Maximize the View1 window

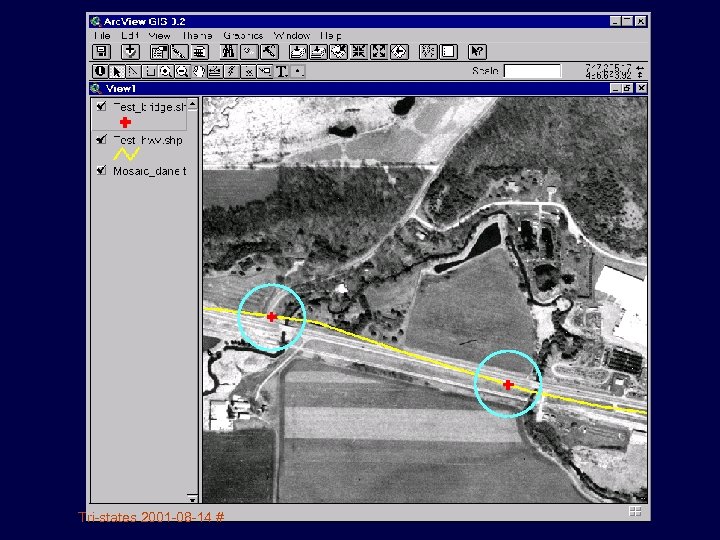(x=627, y=88)
